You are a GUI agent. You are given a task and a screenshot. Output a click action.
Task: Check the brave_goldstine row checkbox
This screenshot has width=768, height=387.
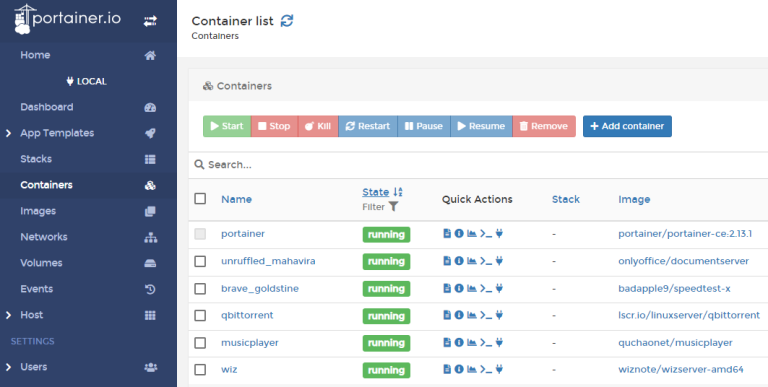tap(200, 289)
